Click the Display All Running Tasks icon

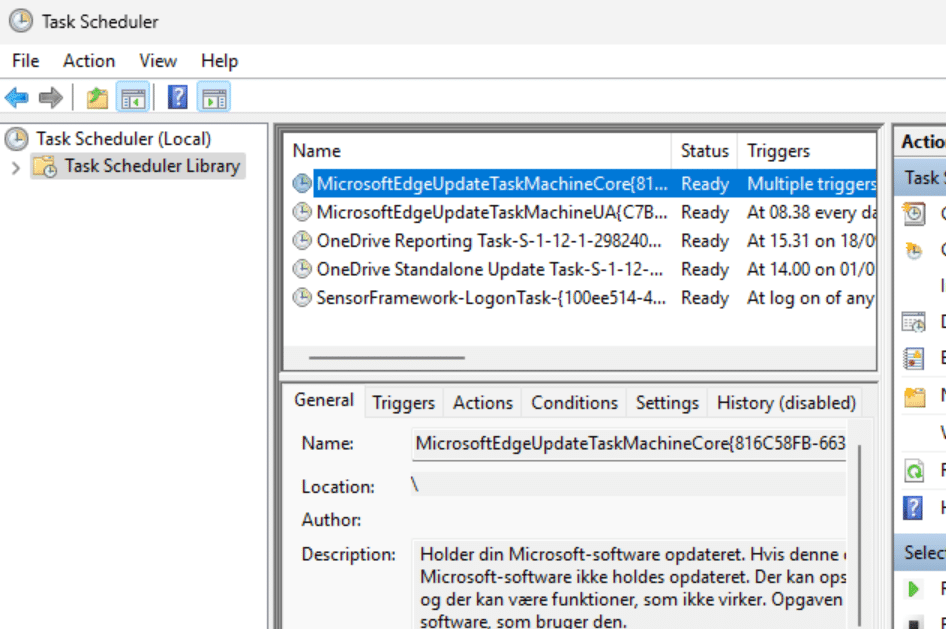coord(914,322)
